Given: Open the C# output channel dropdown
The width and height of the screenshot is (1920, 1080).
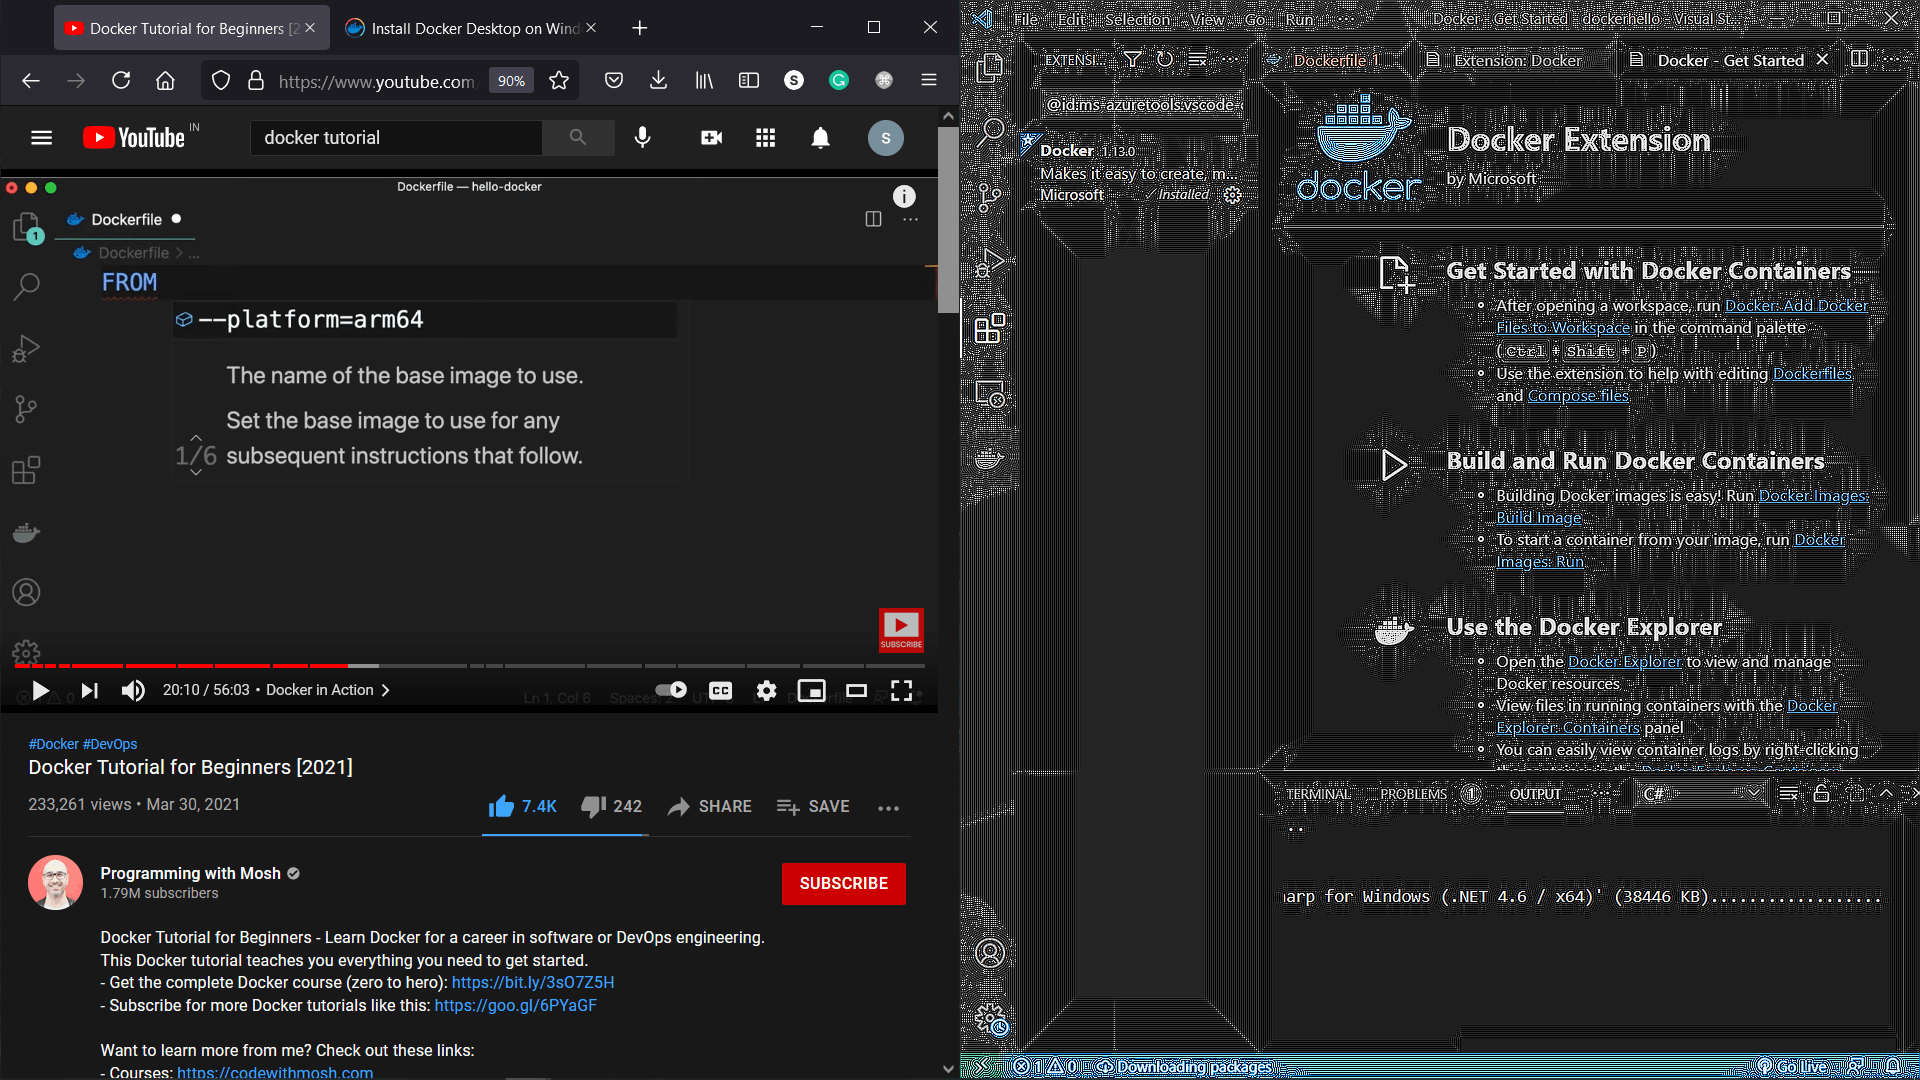Looking at the screenshot, I should tap(1702, 794).
